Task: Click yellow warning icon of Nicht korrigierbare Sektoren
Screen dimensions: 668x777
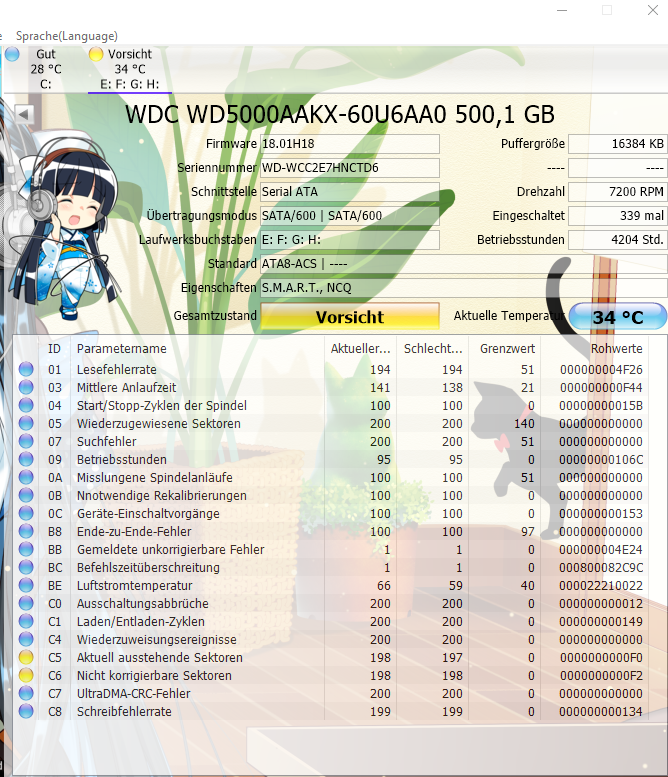Action: click(26, 675)
